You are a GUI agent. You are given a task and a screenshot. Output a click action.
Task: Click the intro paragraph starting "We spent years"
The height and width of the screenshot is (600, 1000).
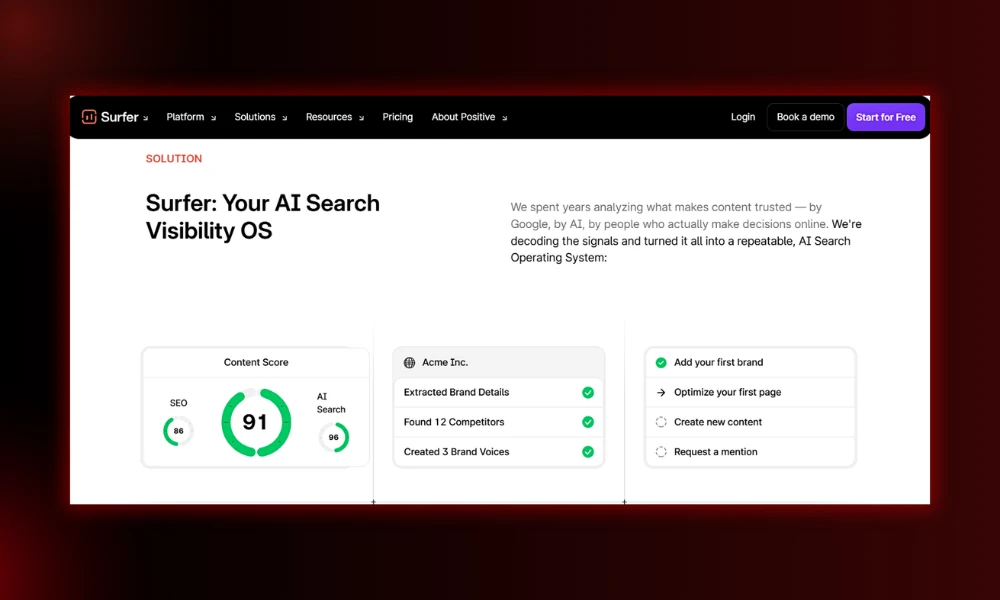pos(686,232)
